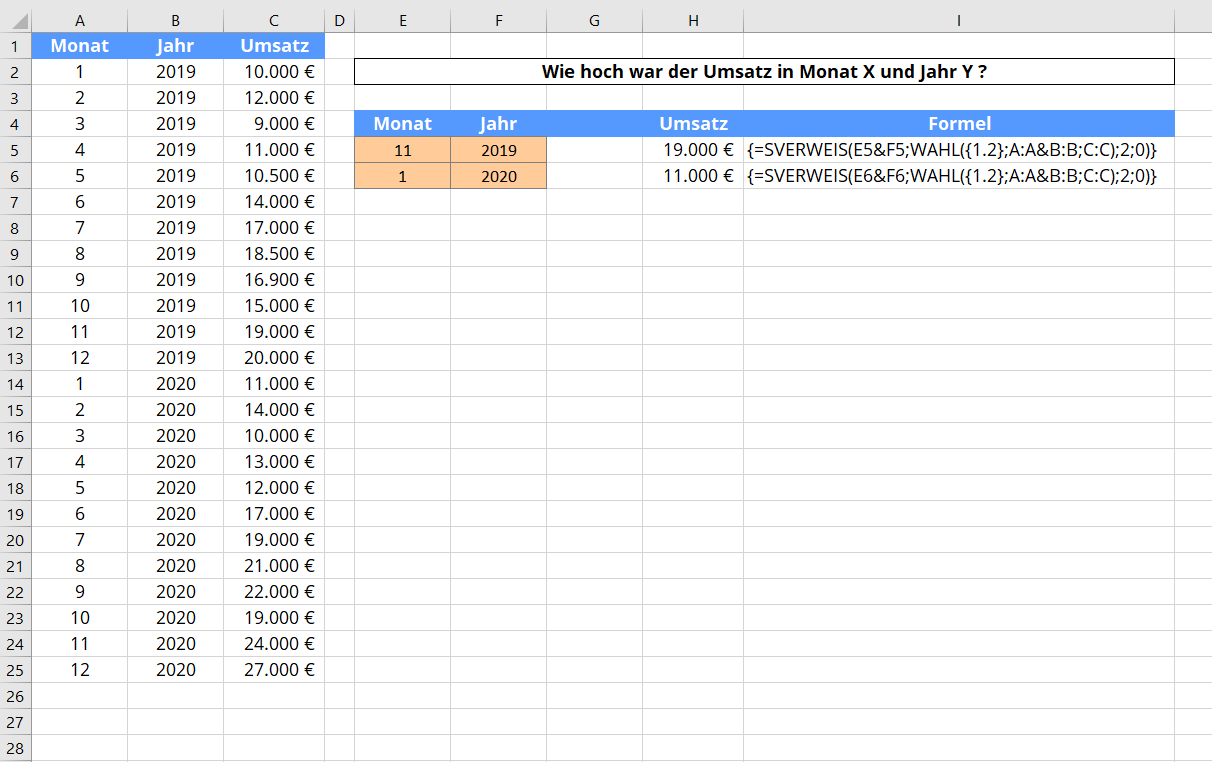Image resolution: width=1212 pixels, height=762 pixels.
Task: Select row 28 header
Action: (15, 748)
